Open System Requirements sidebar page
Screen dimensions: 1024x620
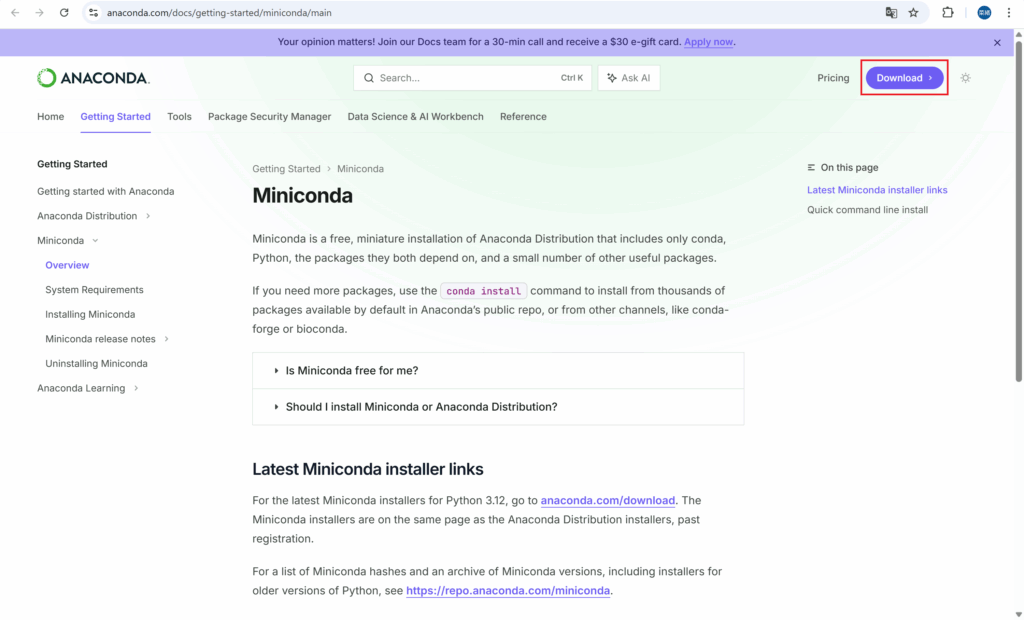point(94,289)
